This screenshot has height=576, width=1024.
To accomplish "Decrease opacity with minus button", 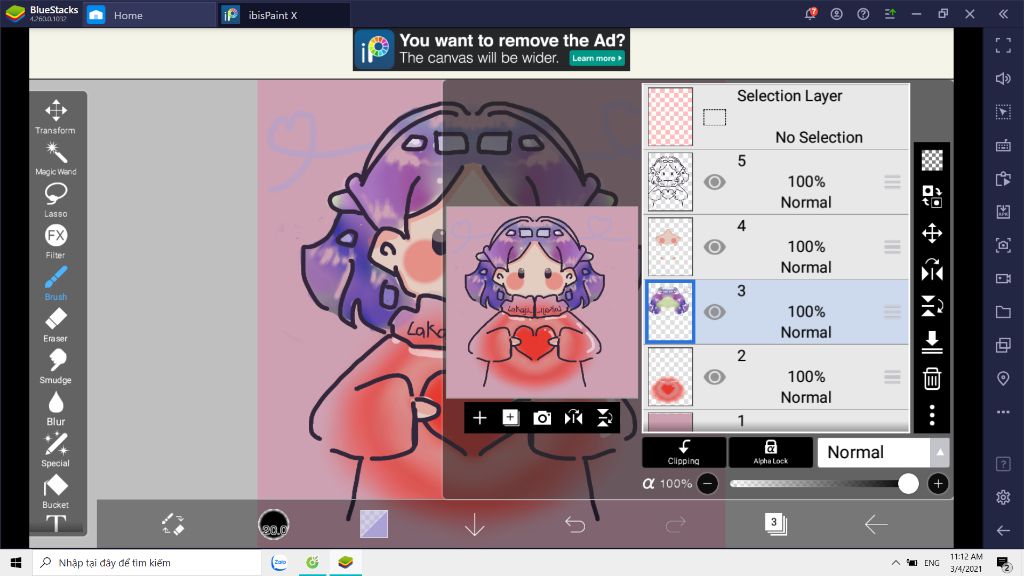I will tap(707, 483).
